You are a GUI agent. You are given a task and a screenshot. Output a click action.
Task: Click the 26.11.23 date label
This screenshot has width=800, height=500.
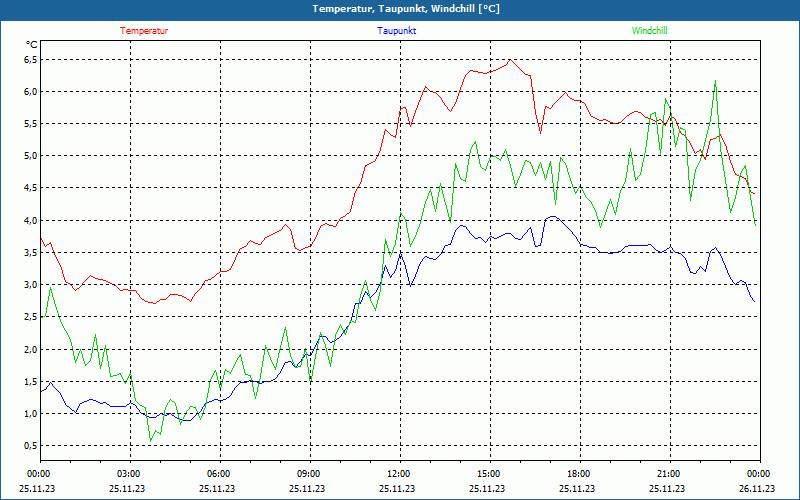point(757,488)
